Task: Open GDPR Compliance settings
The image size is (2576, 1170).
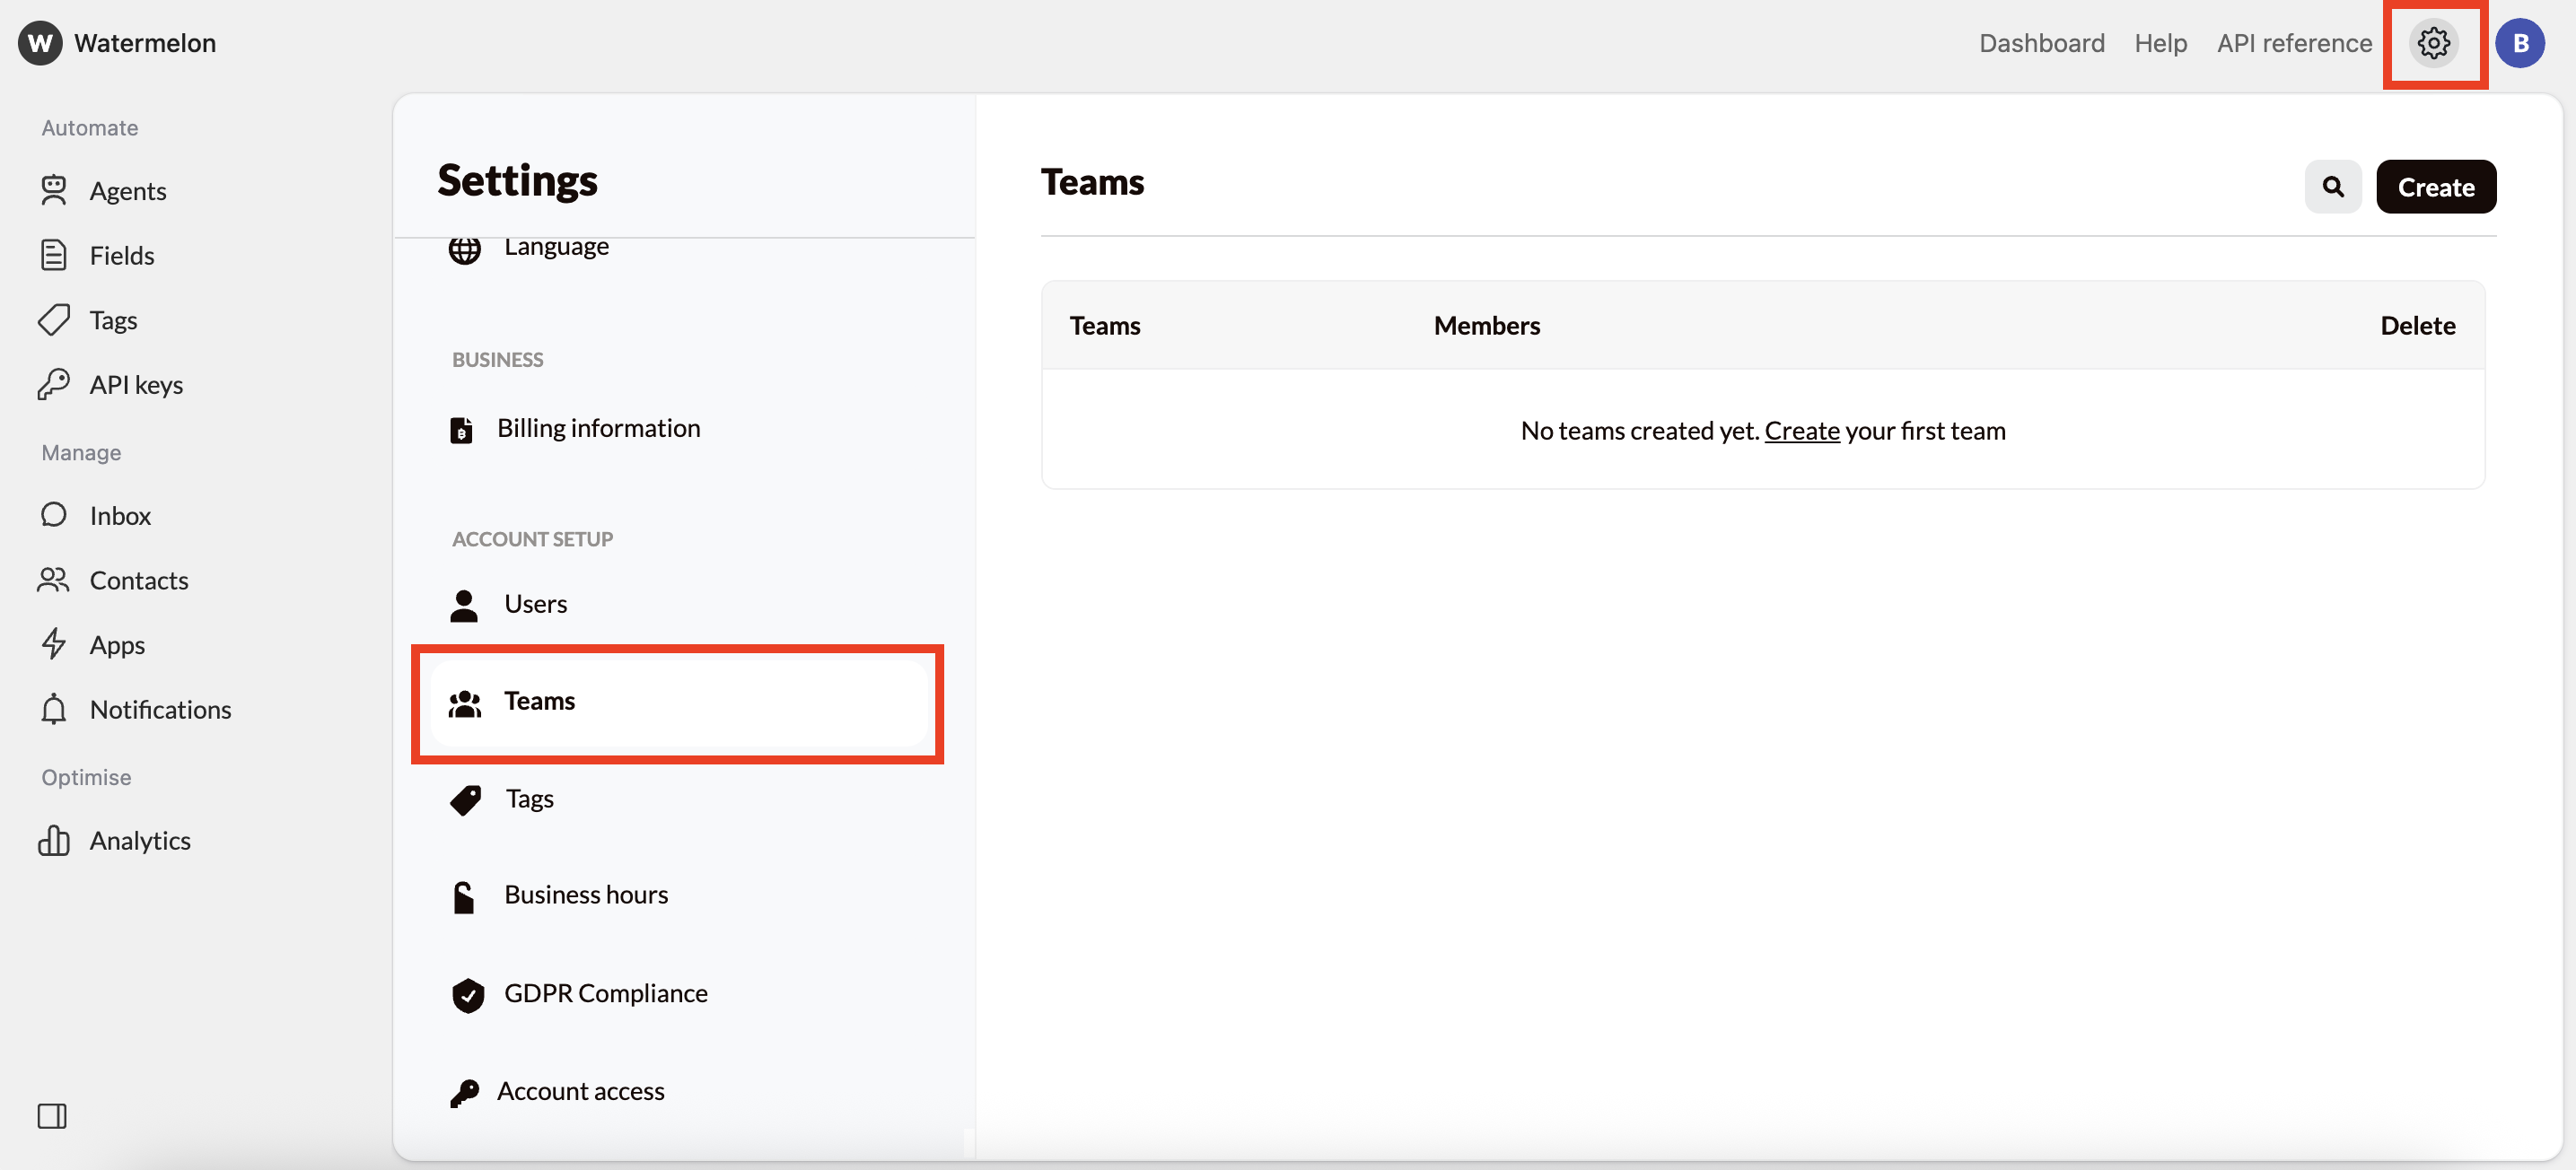Action: click(x=605, y=993)
